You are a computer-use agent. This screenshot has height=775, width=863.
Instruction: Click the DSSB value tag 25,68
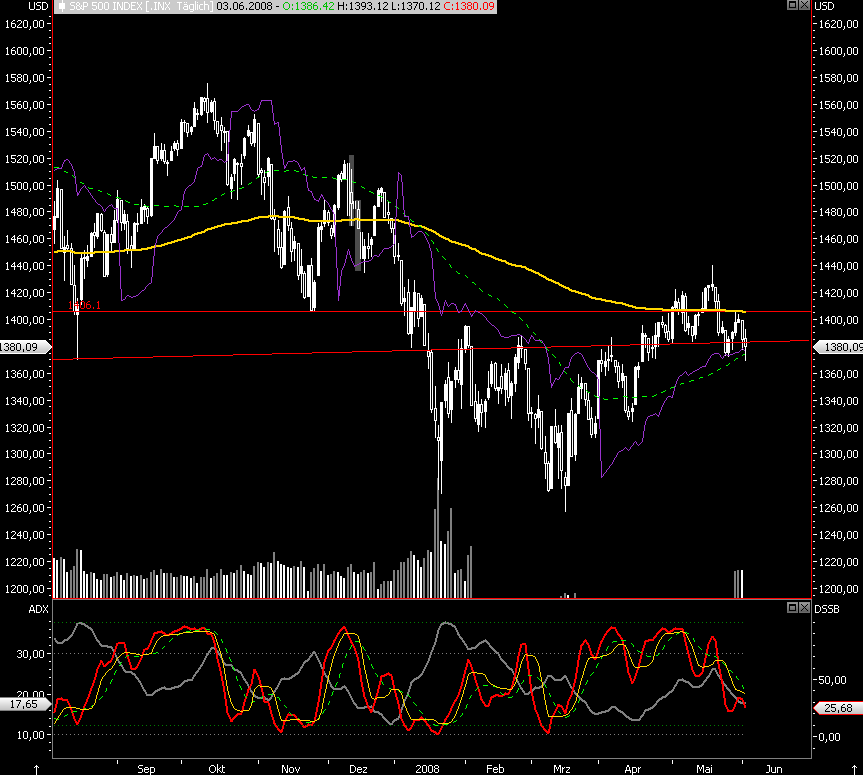(x=838, y=708)
